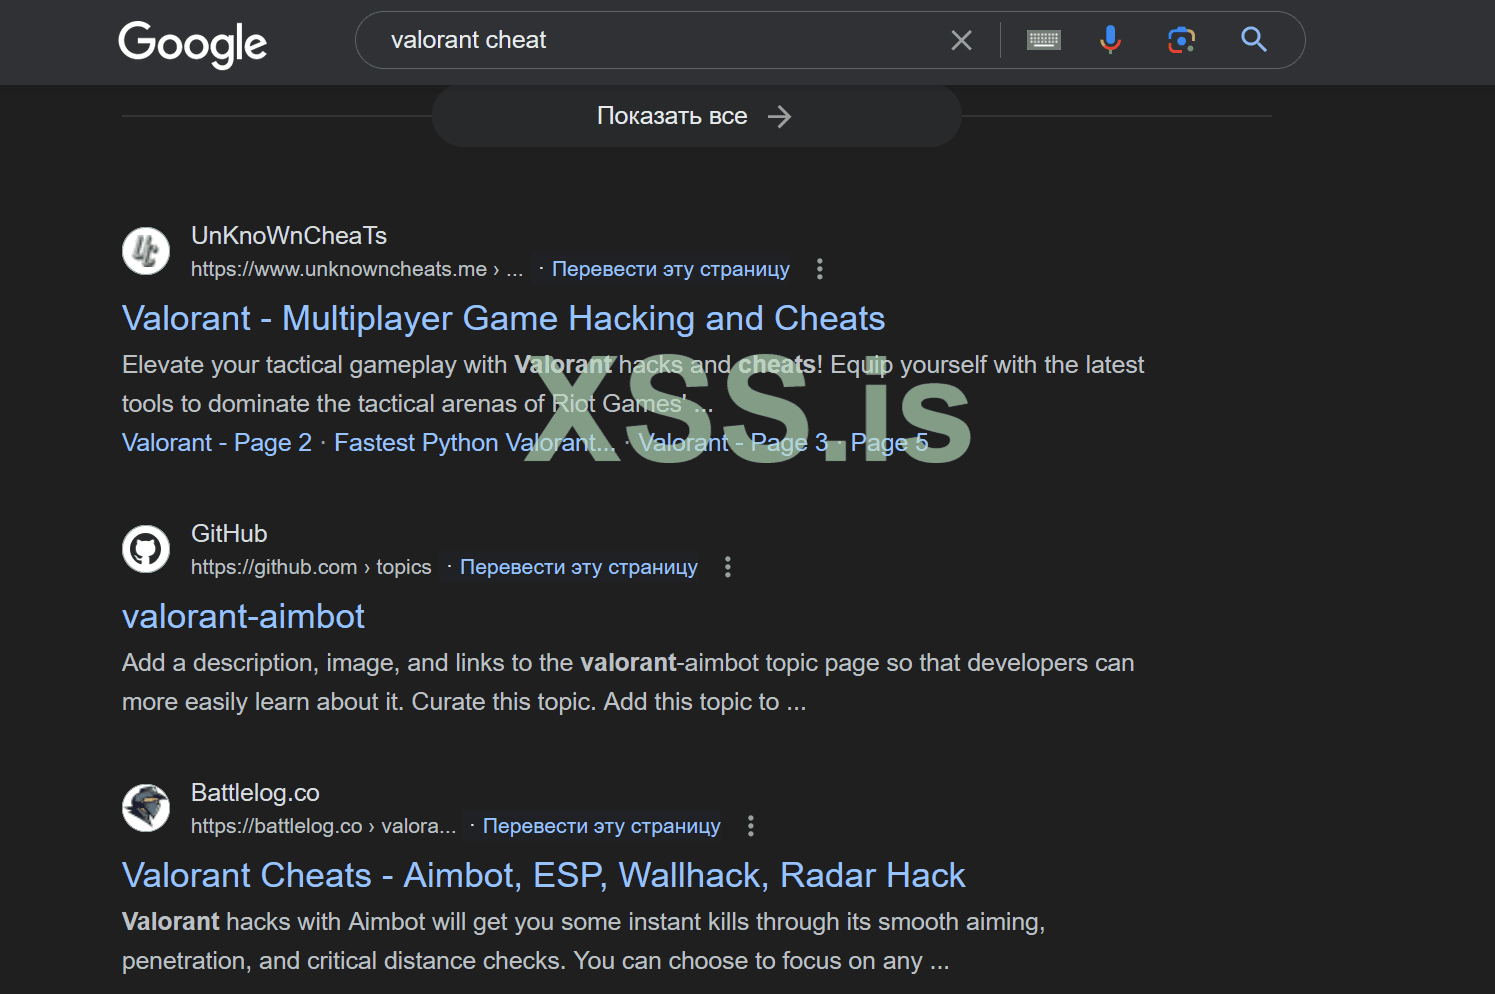The width and height of the screenshot is (1495, 994).
Task: Translate the GitHub result page
Action: click(x=579, y=567)
